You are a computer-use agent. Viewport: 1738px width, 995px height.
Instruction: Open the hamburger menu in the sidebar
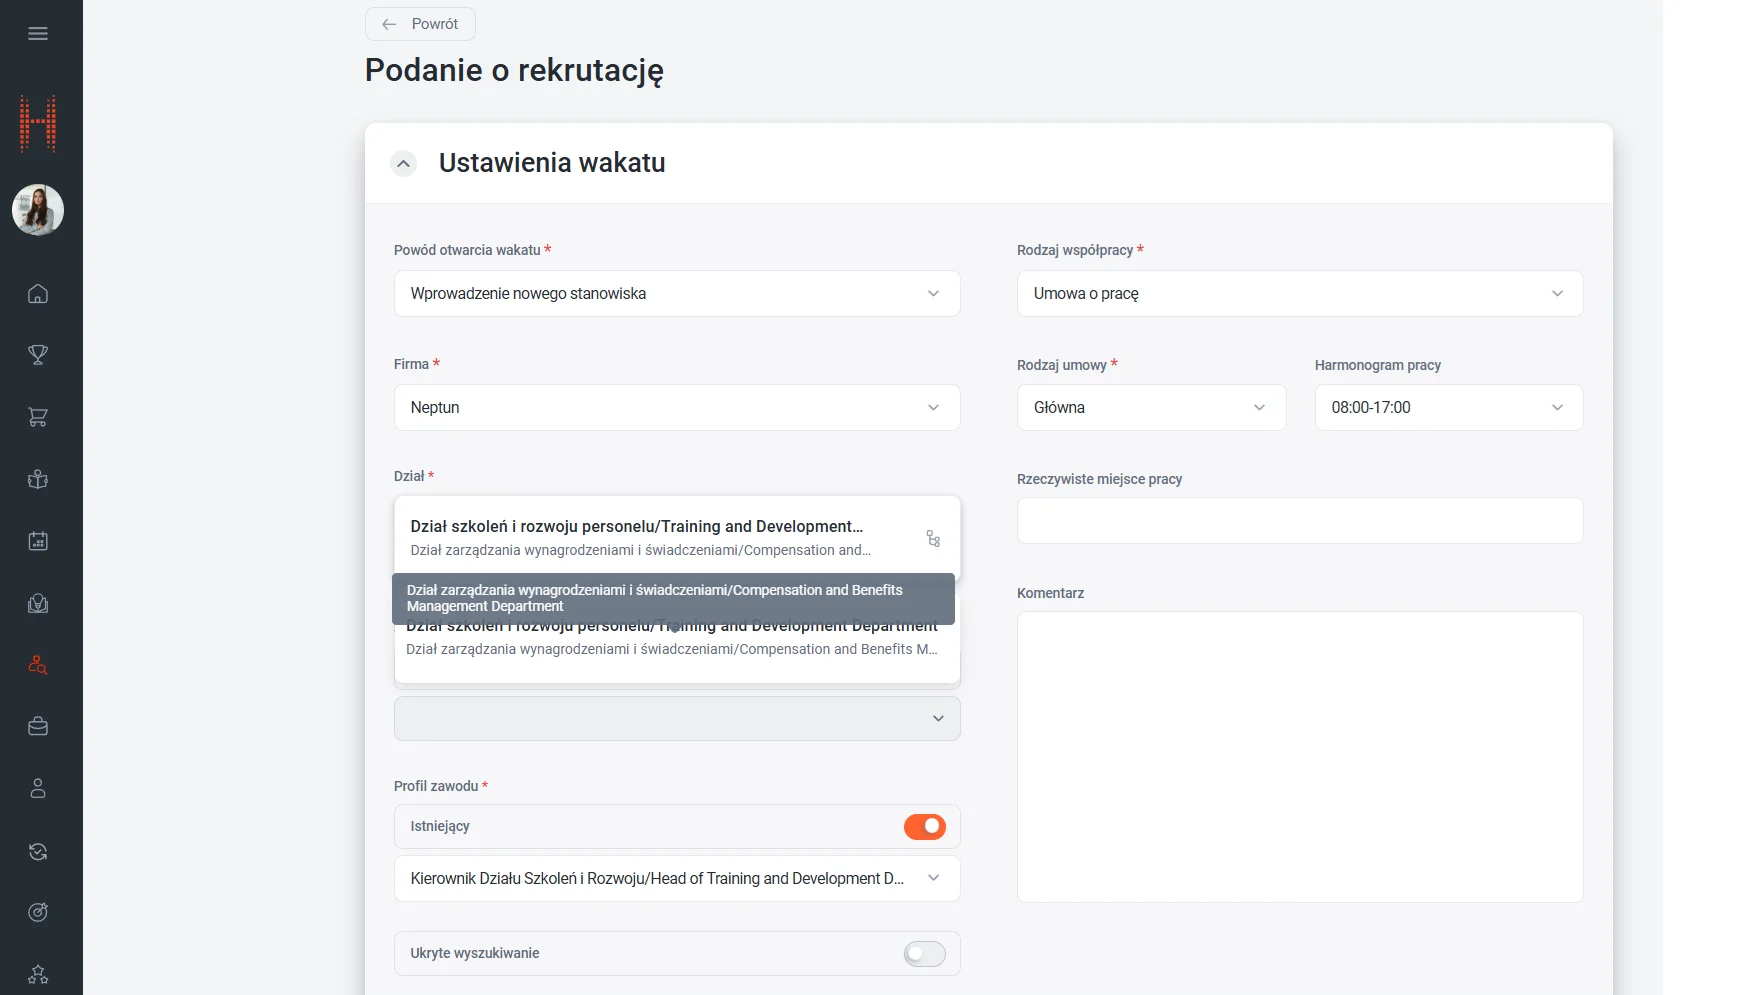(x=38, y=34)
